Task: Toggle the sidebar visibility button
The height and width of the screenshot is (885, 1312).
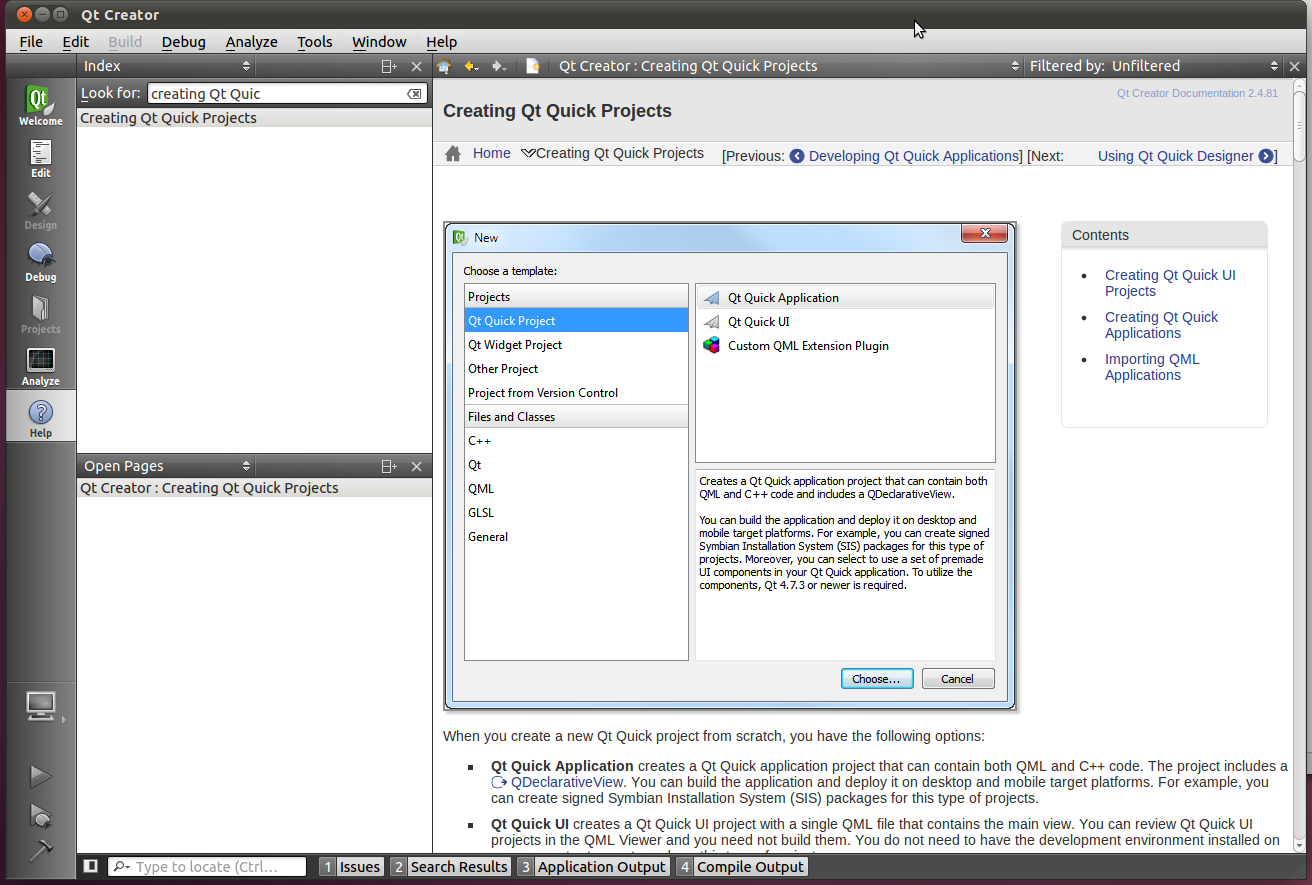Action: [91, 867]
